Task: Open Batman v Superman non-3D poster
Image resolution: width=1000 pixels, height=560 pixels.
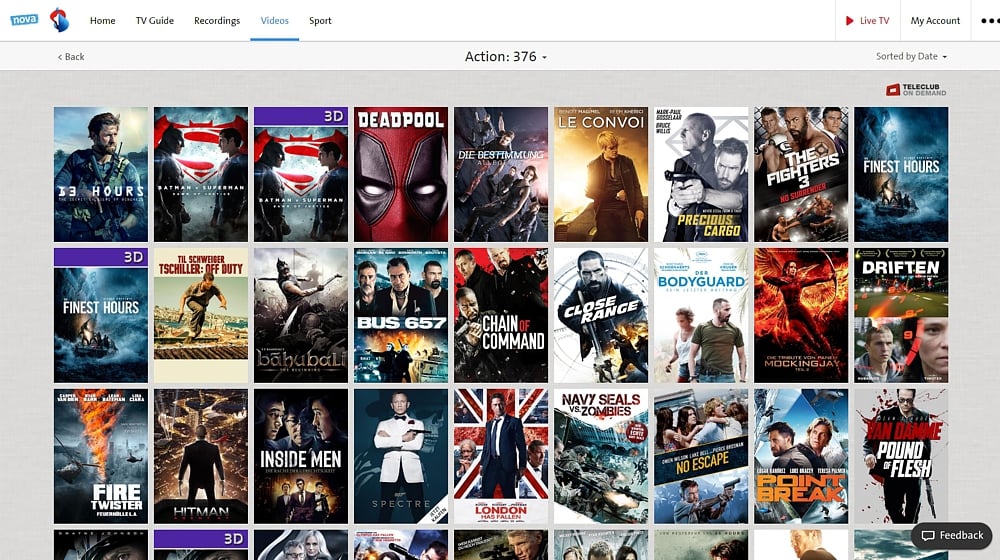Action: 201,174
